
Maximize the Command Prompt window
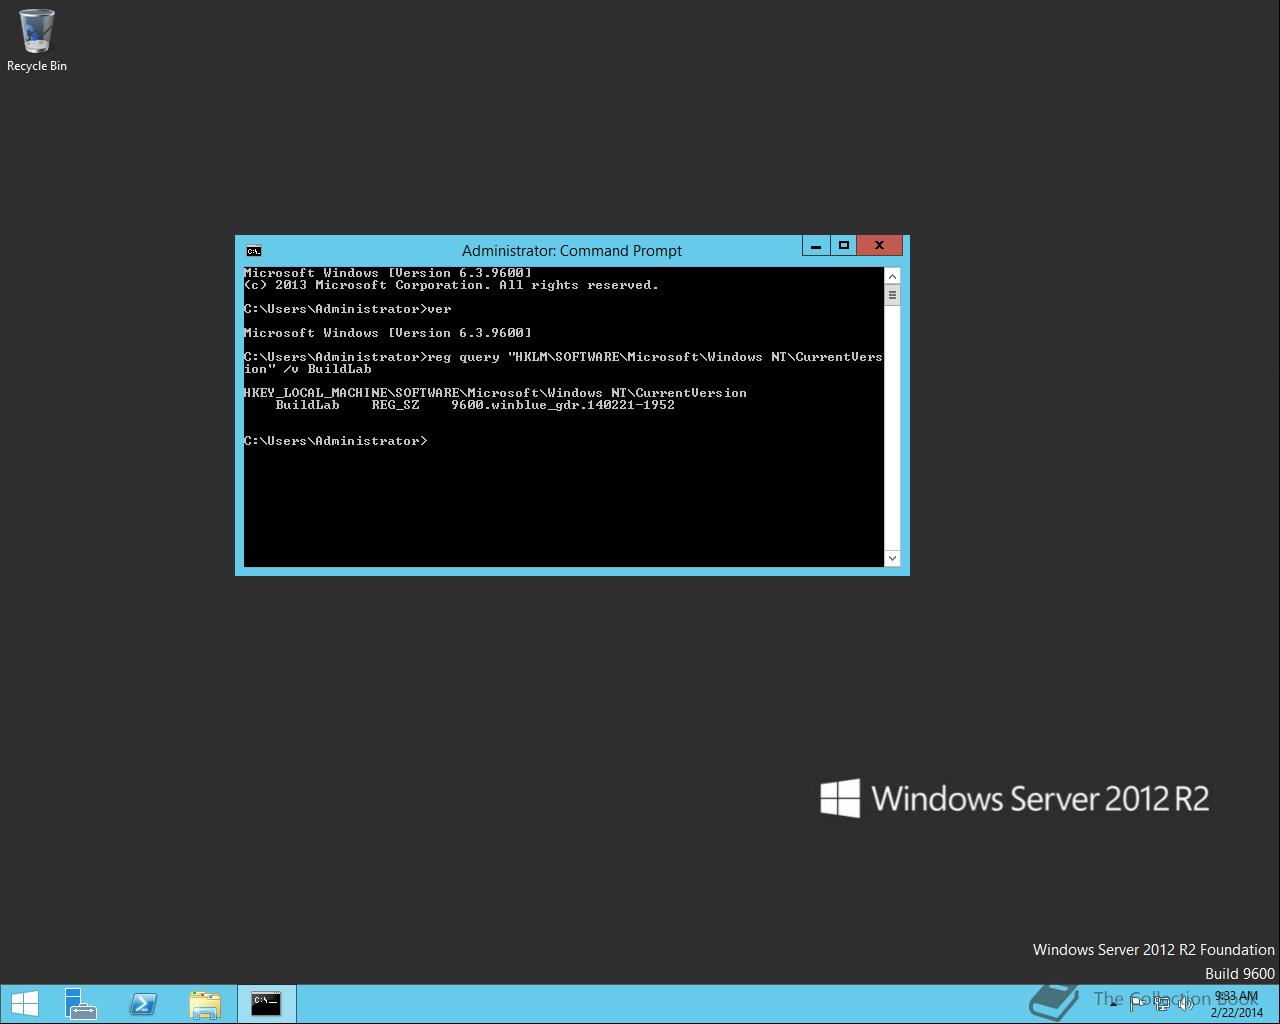(844, 245)
